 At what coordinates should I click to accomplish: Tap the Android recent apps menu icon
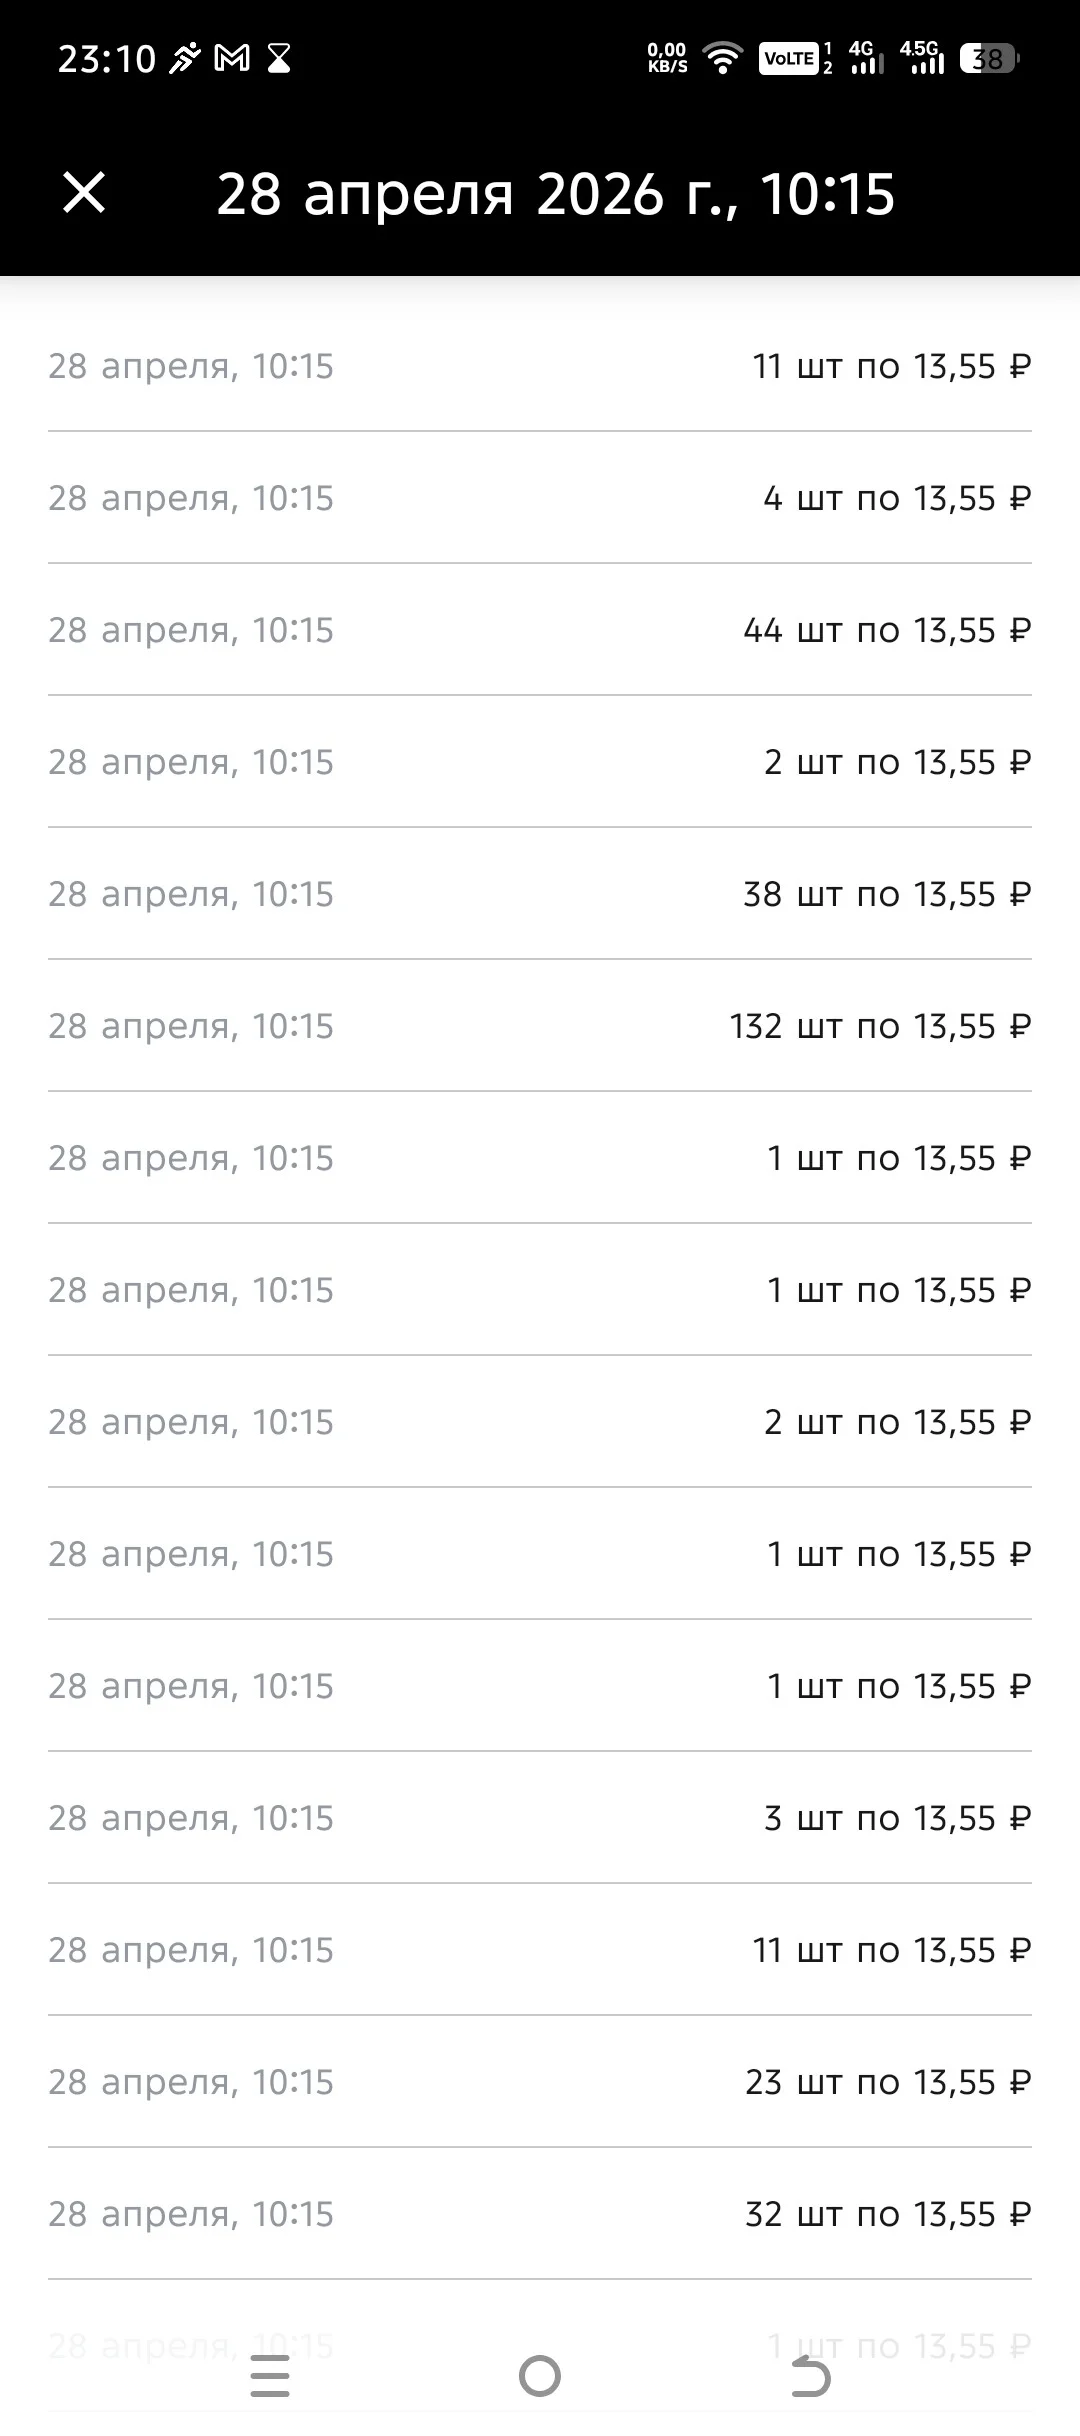(x=270, y=2376)
